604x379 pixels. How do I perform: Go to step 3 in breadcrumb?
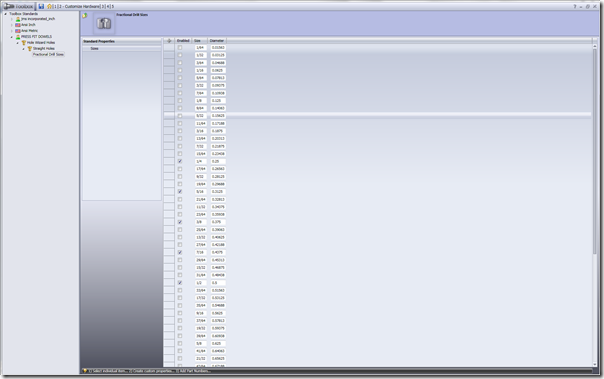103,7
